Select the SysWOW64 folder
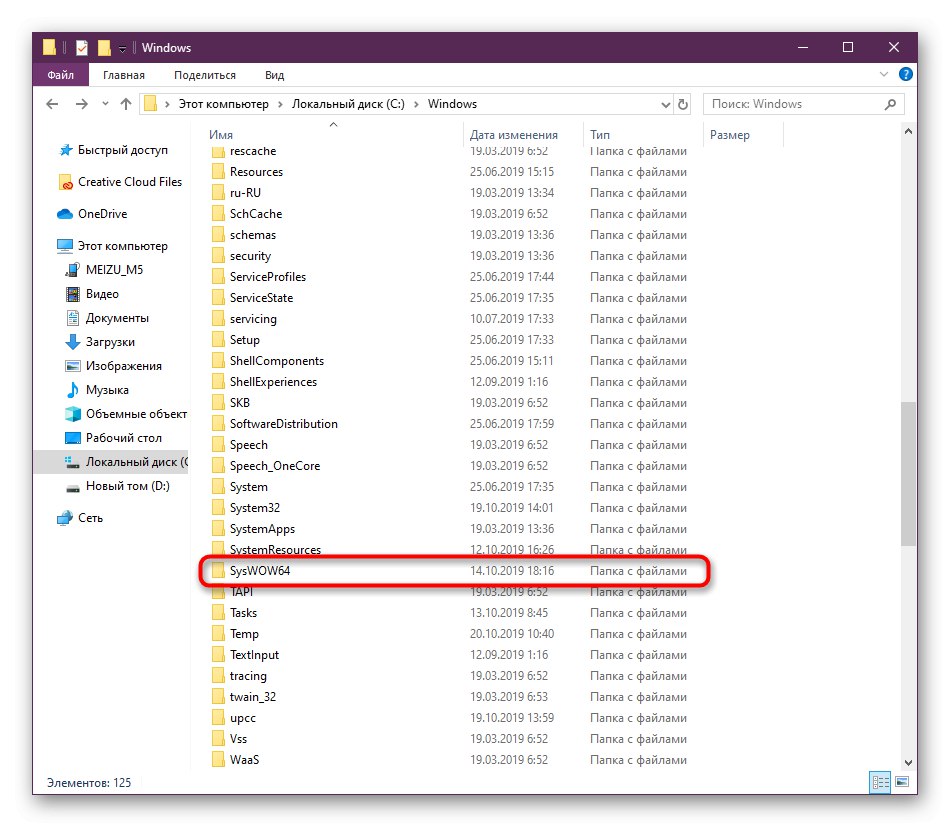Viewport: 950px width, 827px height. [x=260, y=571]
